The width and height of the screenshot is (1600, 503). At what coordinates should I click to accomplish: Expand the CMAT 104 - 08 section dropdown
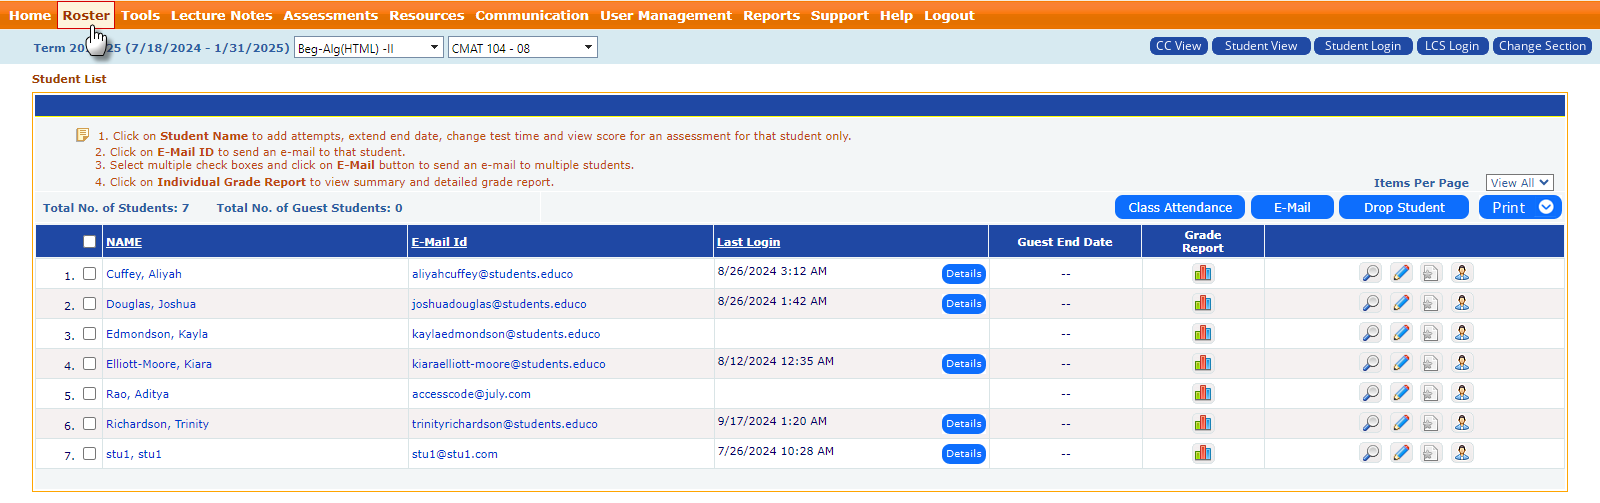(x=522, y=48)
